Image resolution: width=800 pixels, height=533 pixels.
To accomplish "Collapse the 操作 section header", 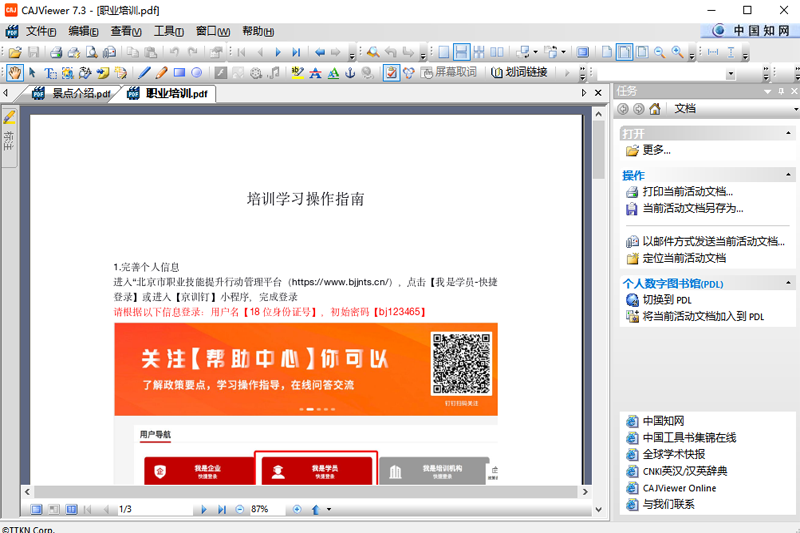I will 633,175.
